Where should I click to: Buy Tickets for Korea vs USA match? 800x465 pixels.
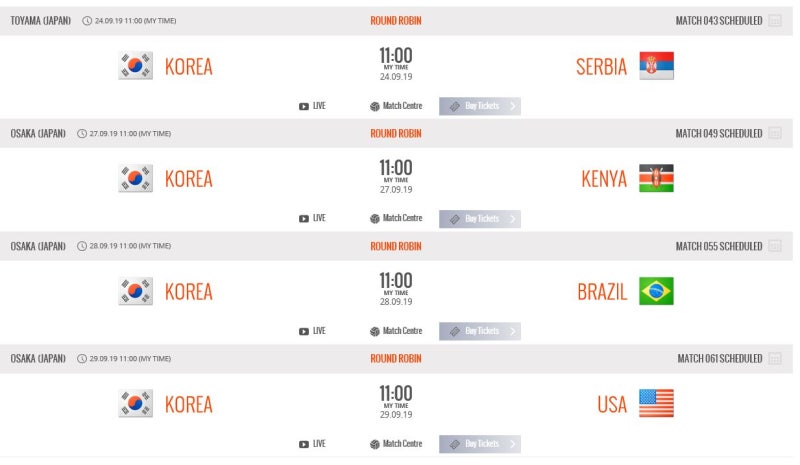tap(480, 444)
